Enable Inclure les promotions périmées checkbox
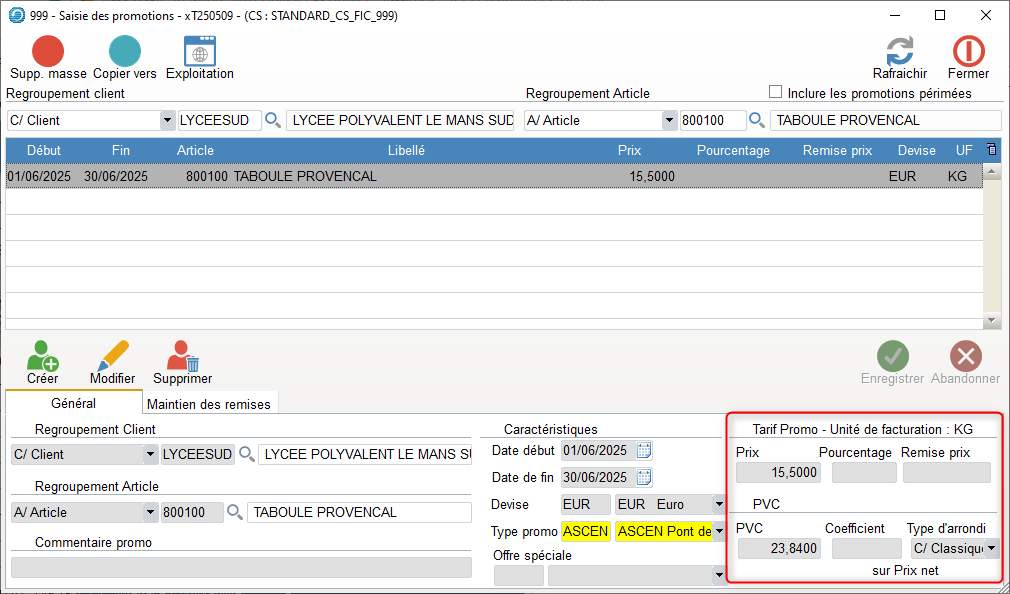1010x594 pixels. click(775, 92)
